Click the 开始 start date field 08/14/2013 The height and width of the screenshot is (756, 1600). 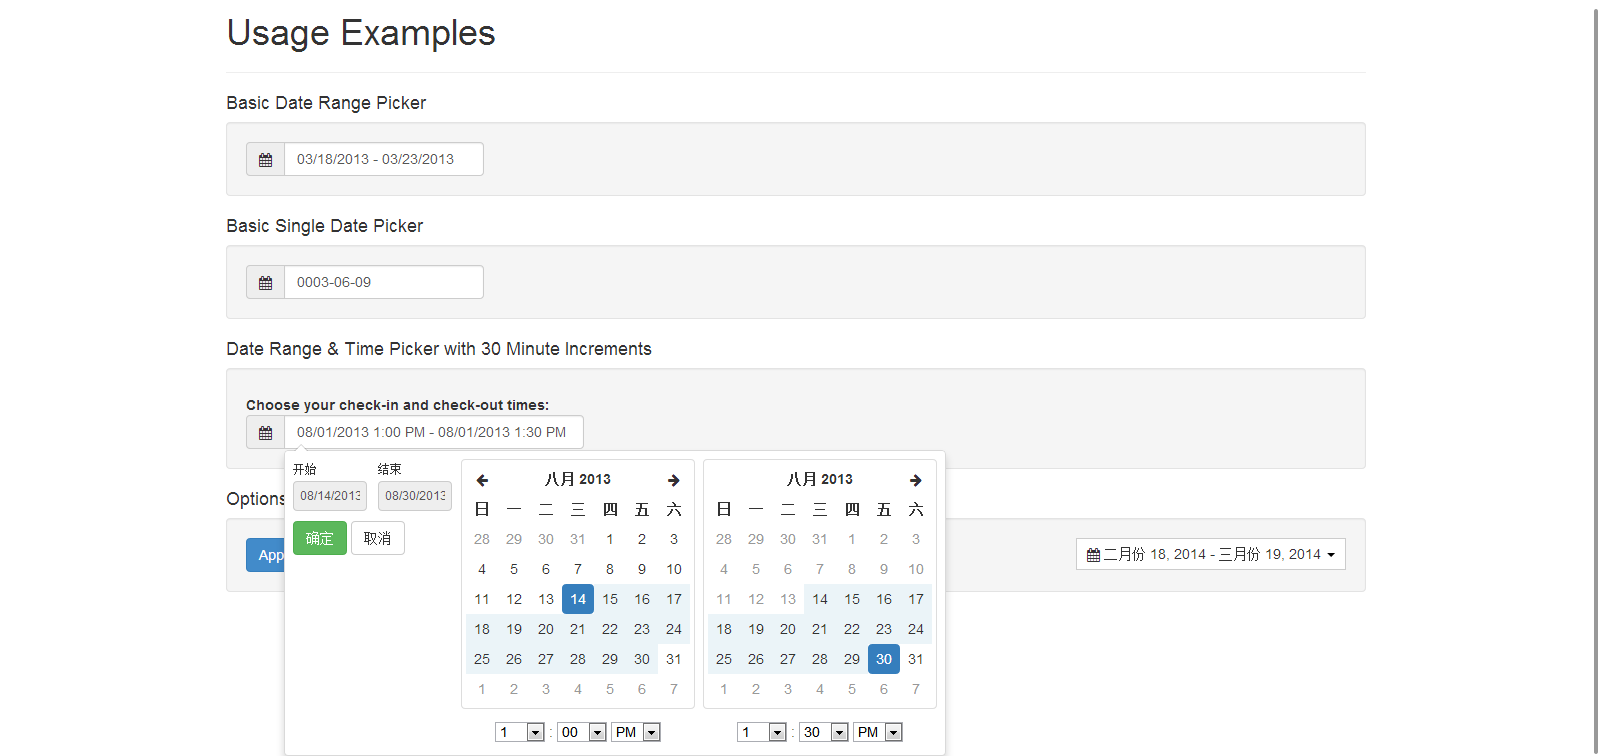(330, 496)
